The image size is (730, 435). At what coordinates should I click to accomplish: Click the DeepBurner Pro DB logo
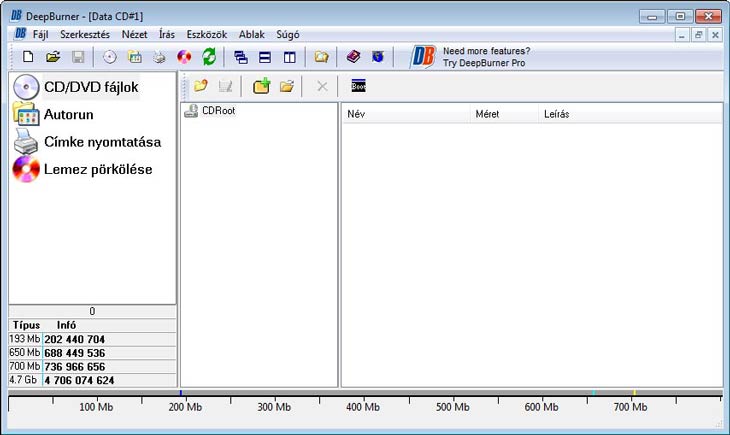pyautogui.click(x=423, y=57)
